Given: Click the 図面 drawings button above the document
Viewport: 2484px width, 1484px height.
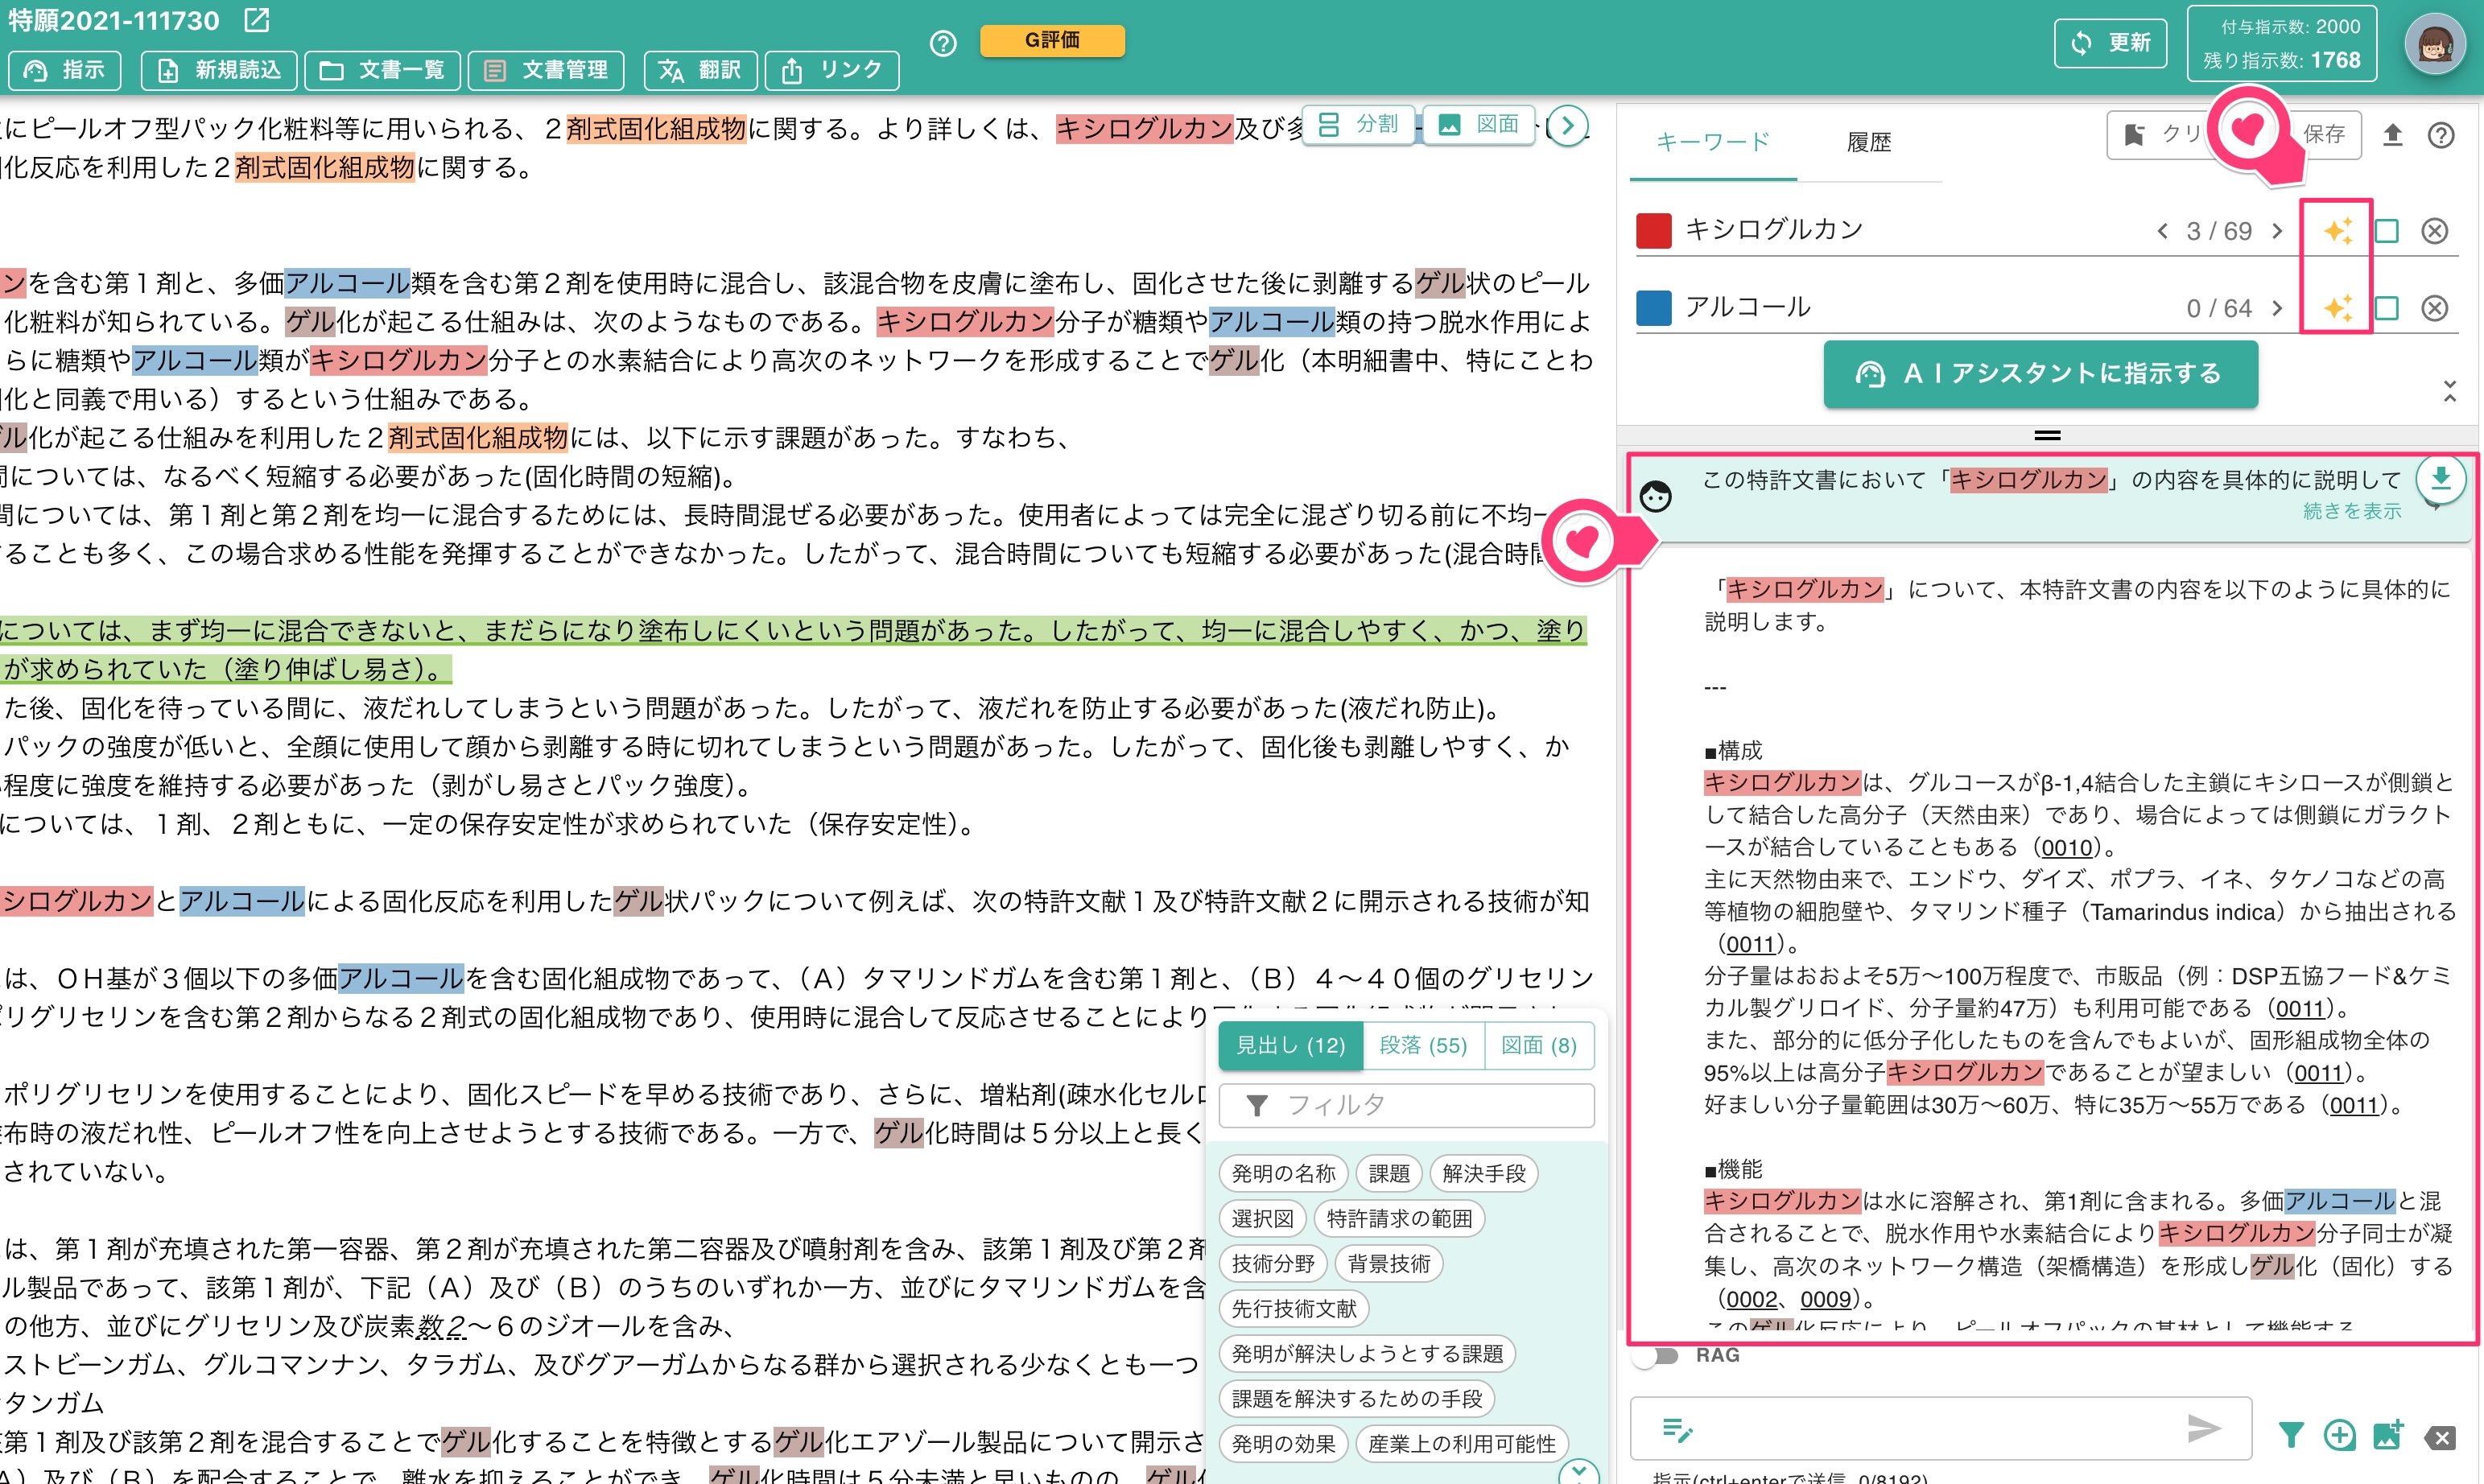Looking at the screenshot, I should (1479, 124).
